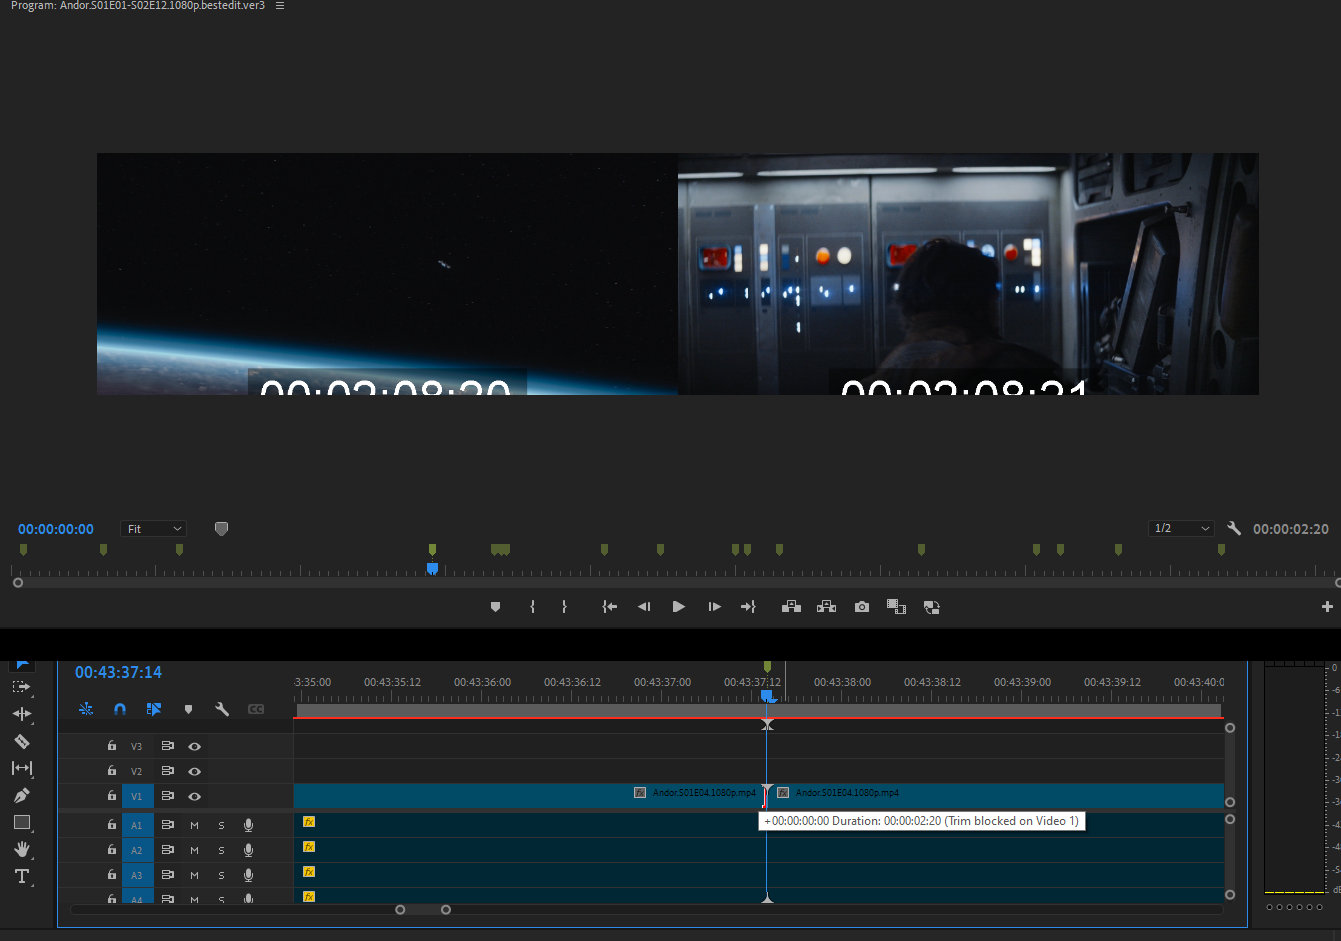Step back one frame
This screenshot has height=941, width=1341.
pos(644,607)
